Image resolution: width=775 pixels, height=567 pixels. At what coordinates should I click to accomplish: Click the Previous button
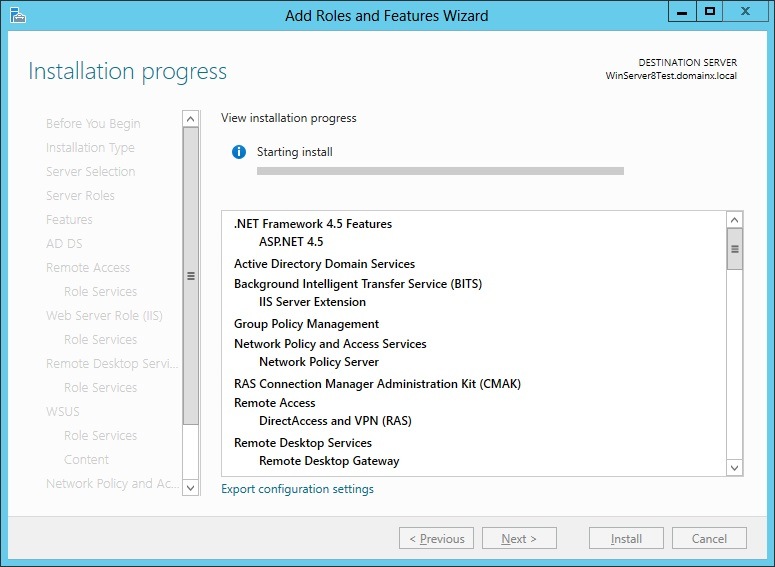[x=436, y=538]
